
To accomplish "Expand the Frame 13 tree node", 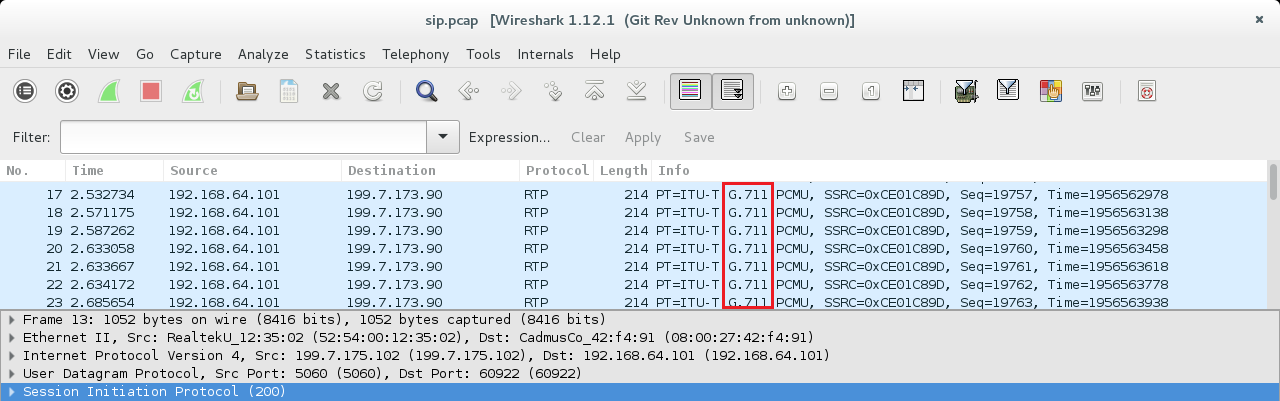I will pyautogui.click(x=11, y=319).
